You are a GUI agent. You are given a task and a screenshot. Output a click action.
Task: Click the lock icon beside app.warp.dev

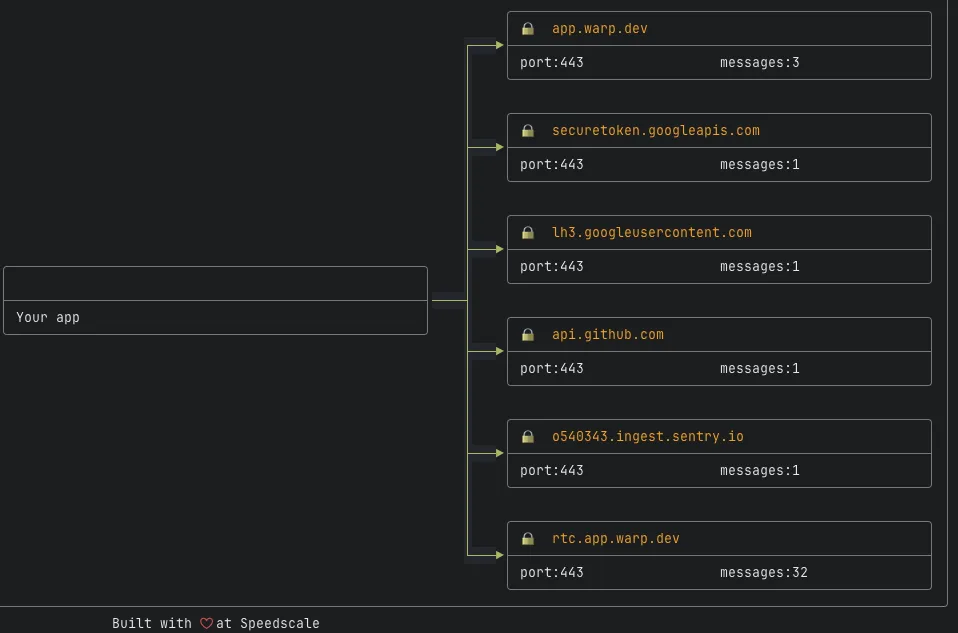pyautogui.click(x=527, y=28)
